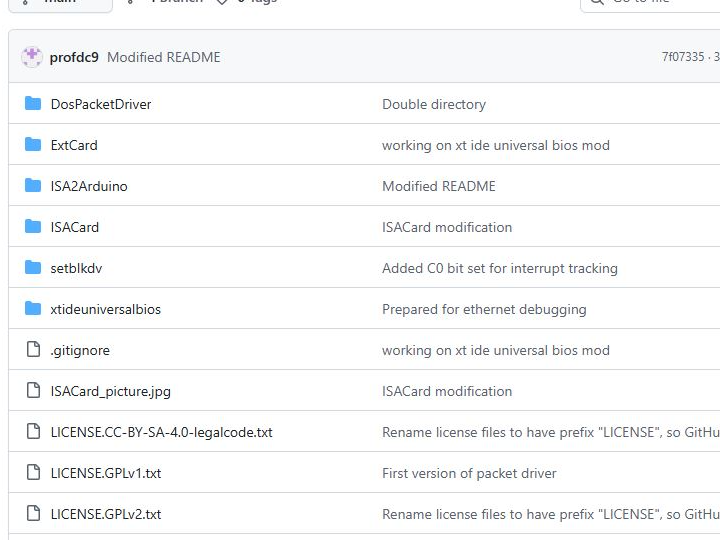Open the profdc9 user profile link
This screenshot has width=720, height=540.
coord(74,57)
